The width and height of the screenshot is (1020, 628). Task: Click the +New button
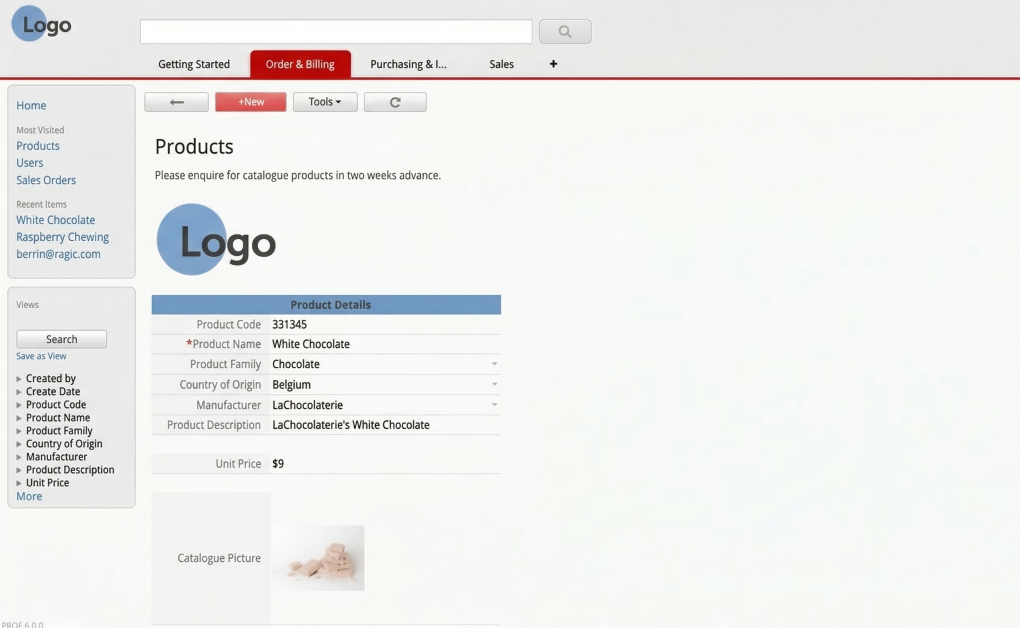coord(250,101)
